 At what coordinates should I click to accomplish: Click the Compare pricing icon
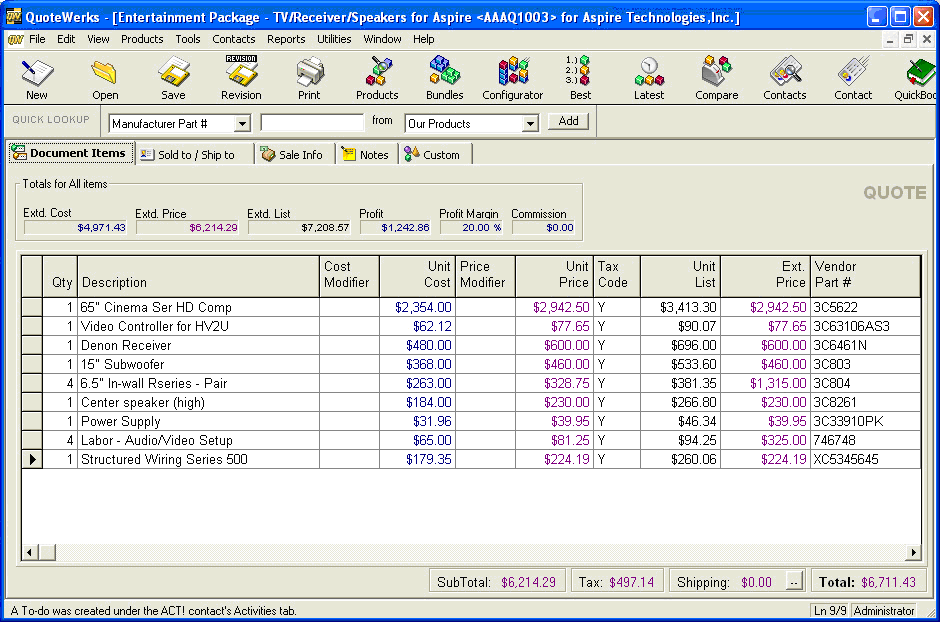point(717,77)
